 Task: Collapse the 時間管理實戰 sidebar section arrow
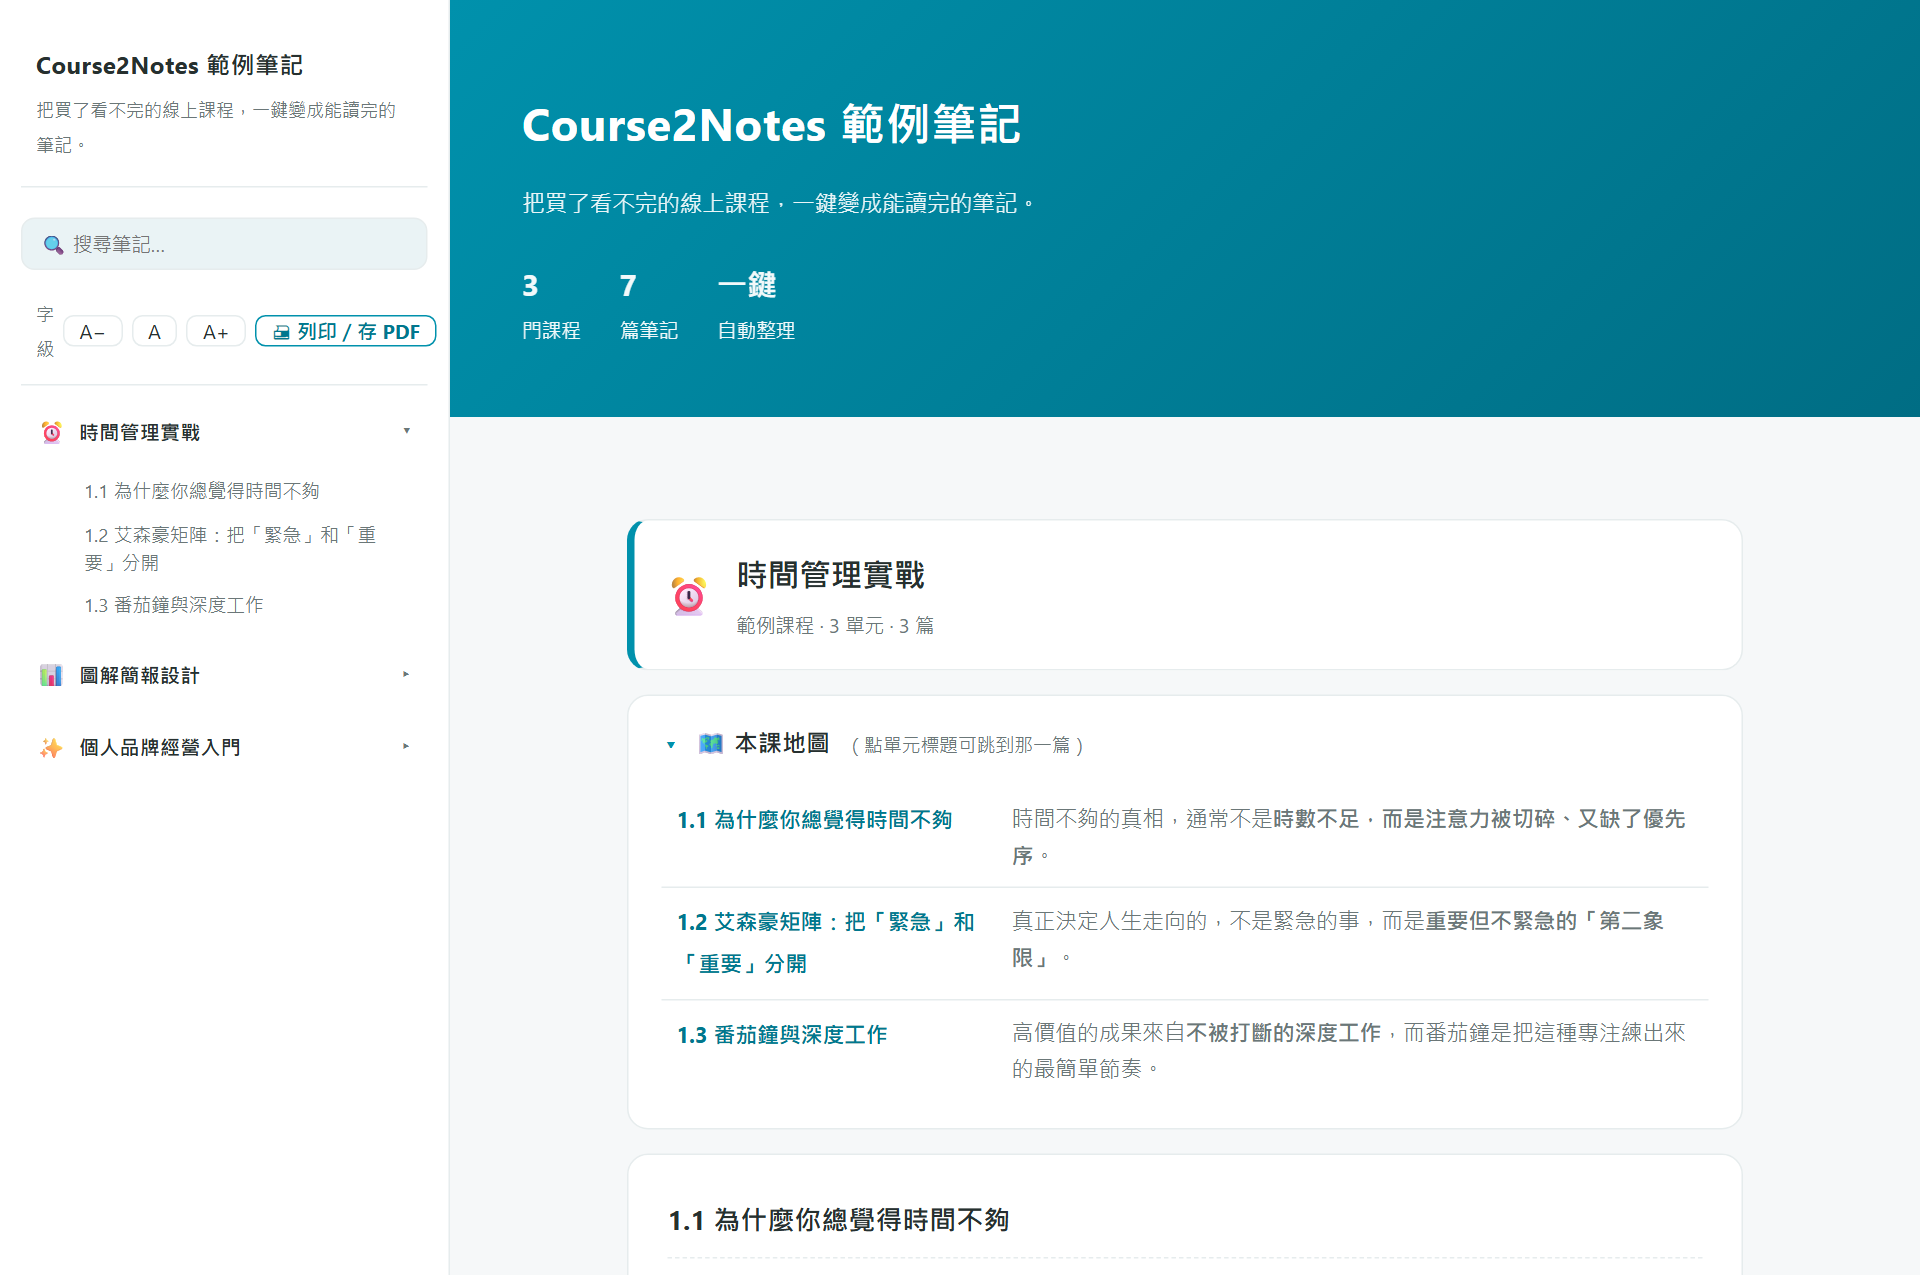point(406,431)
